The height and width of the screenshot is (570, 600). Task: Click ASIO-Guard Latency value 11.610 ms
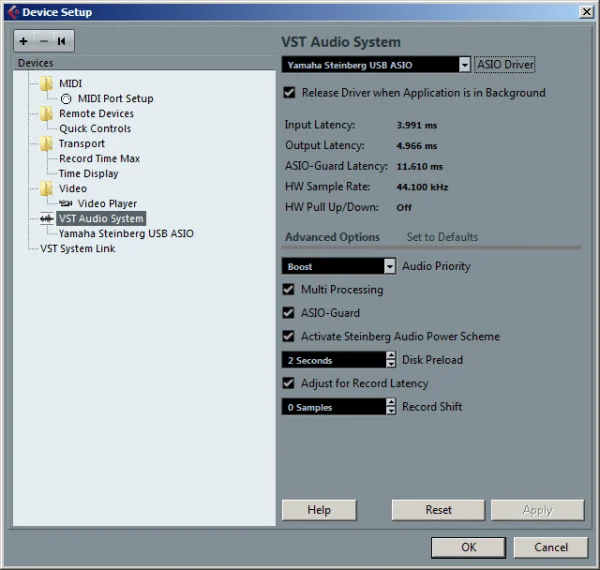tap(419, 166)
